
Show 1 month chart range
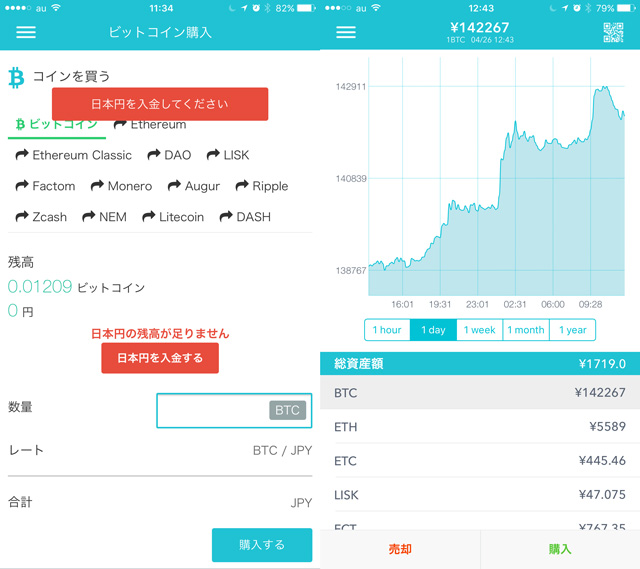tap(526, 330)
